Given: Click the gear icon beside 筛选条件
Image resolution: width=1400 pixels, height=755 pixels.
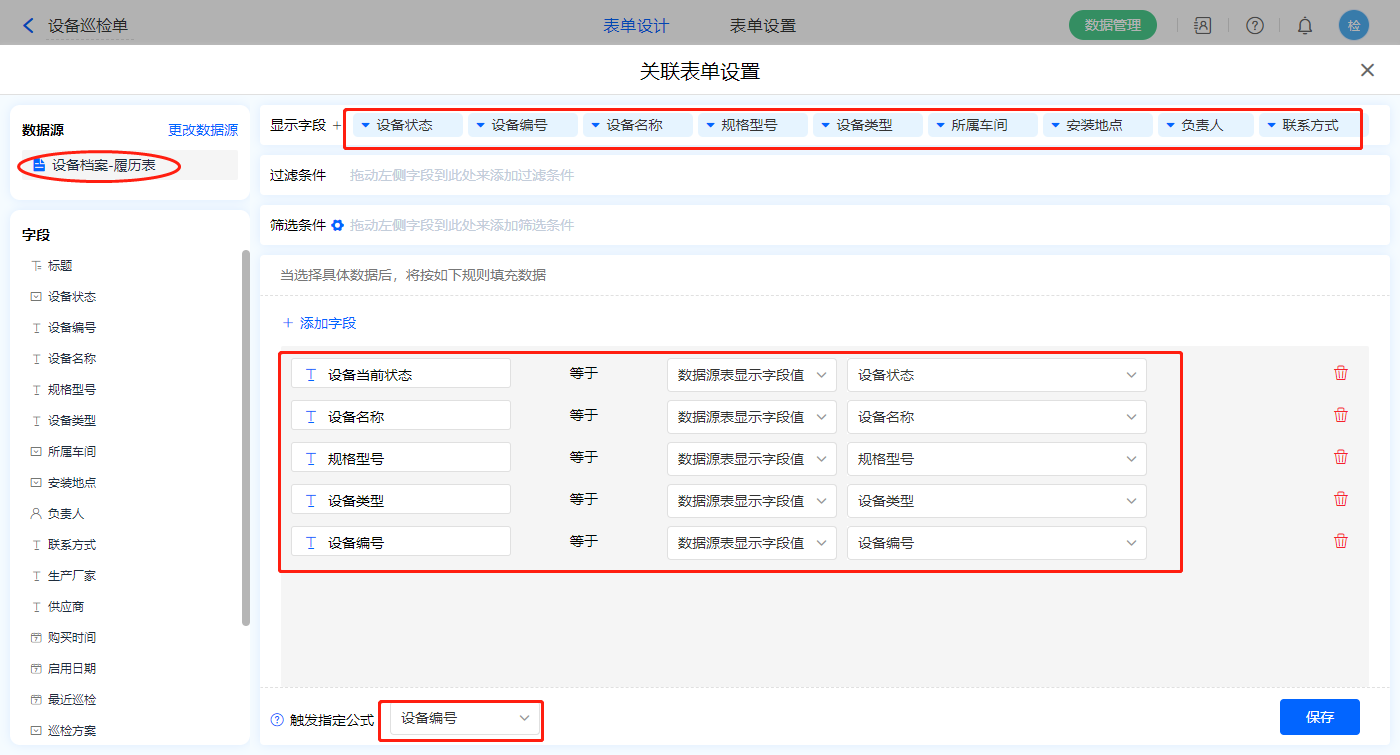Looking at the screenshot, I should [338, 225].
